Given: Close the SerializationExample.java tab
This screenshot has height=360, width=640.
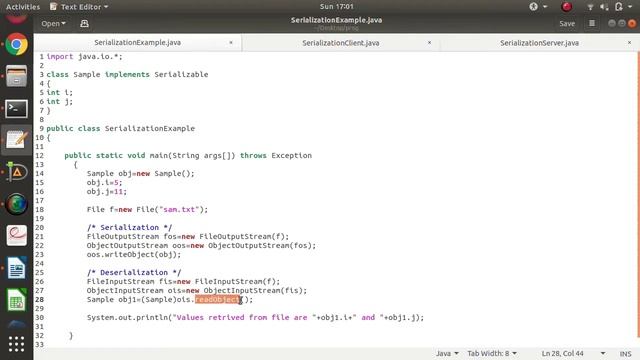Looking at the screenshot, I should [x=231, y=42].
